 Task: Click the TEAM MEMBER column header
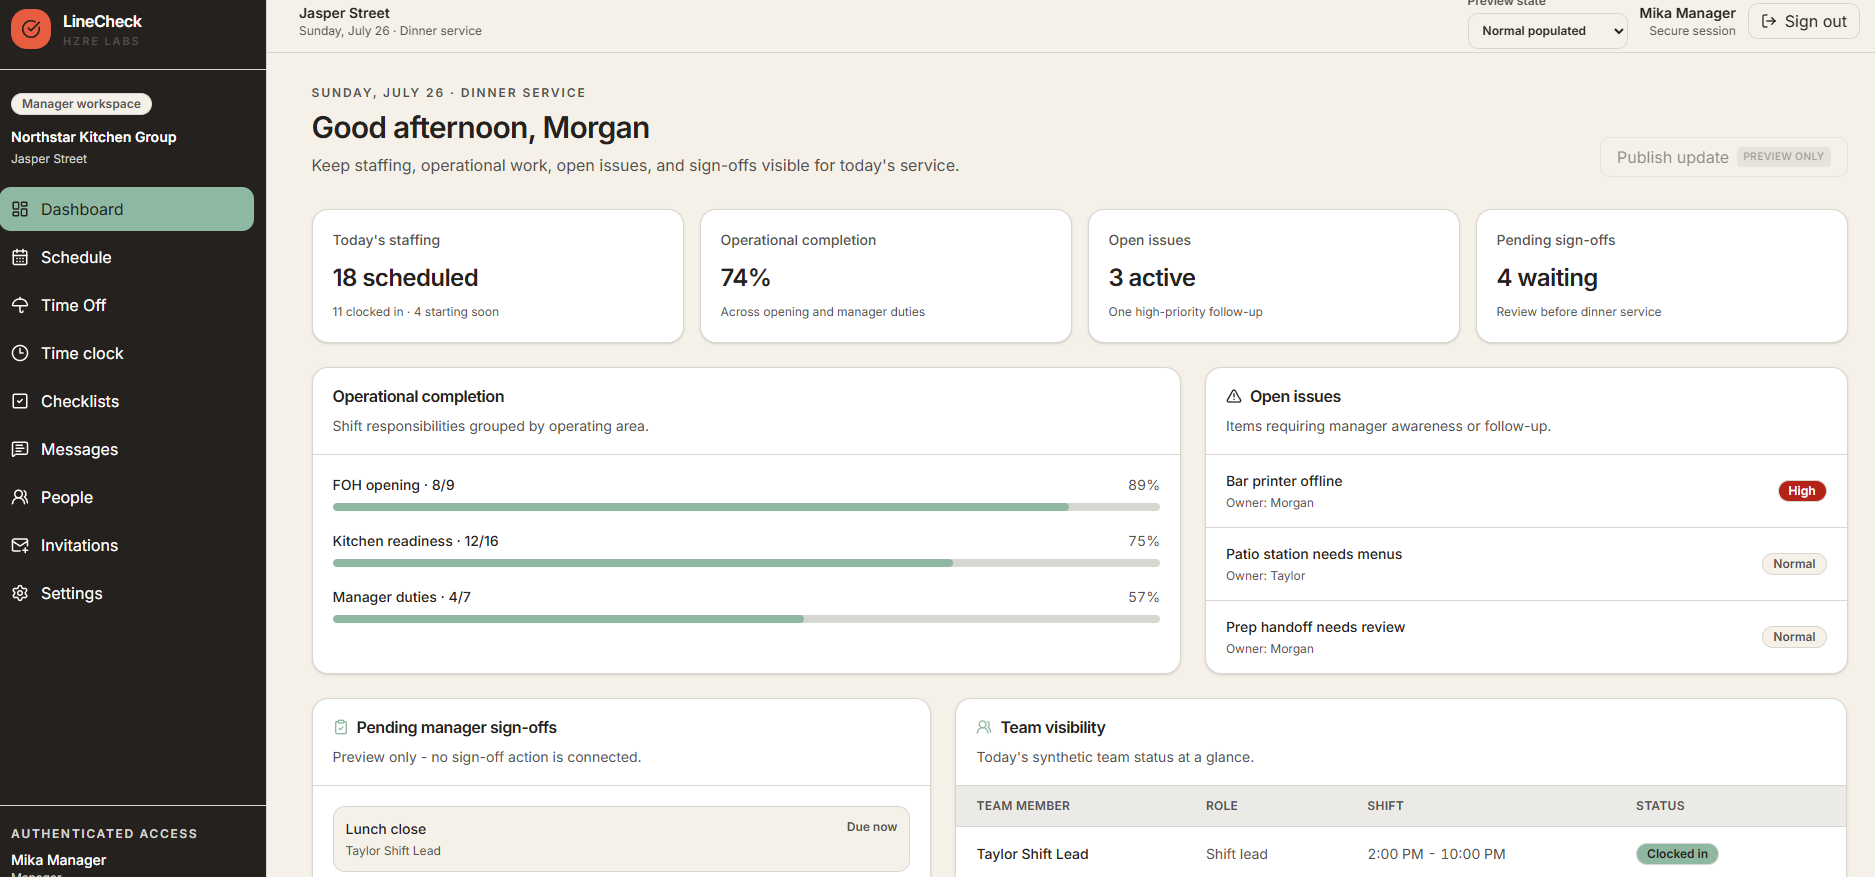(x=1023, y=806)
